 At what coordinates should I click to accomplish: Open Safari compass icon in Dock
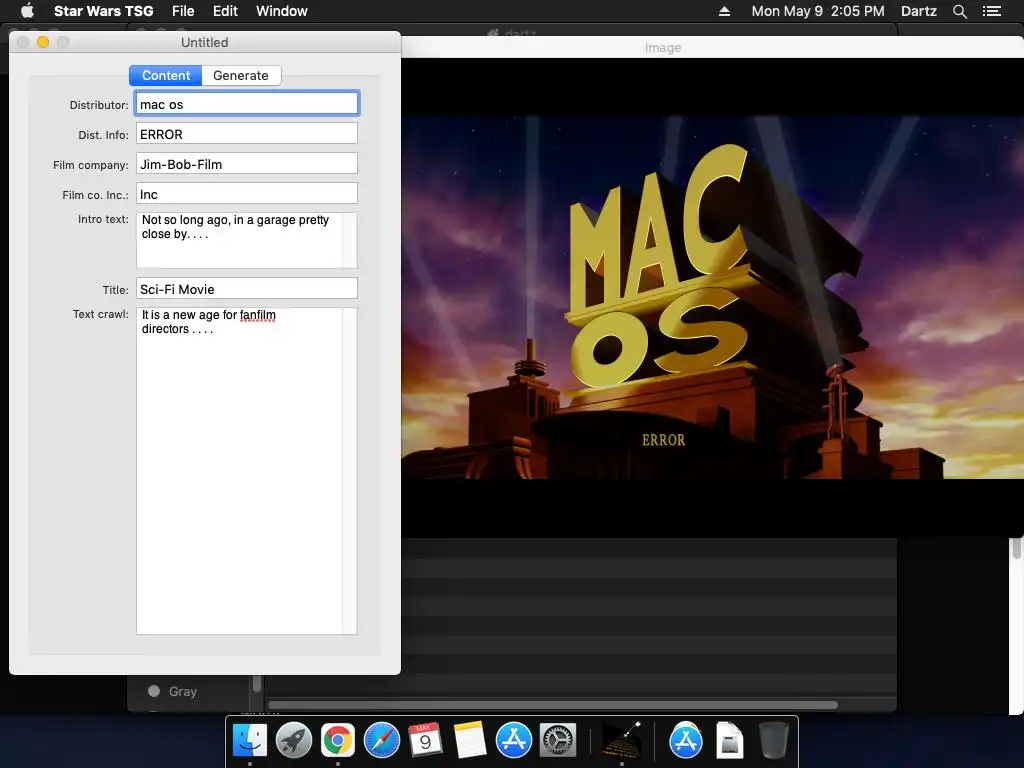381,741
